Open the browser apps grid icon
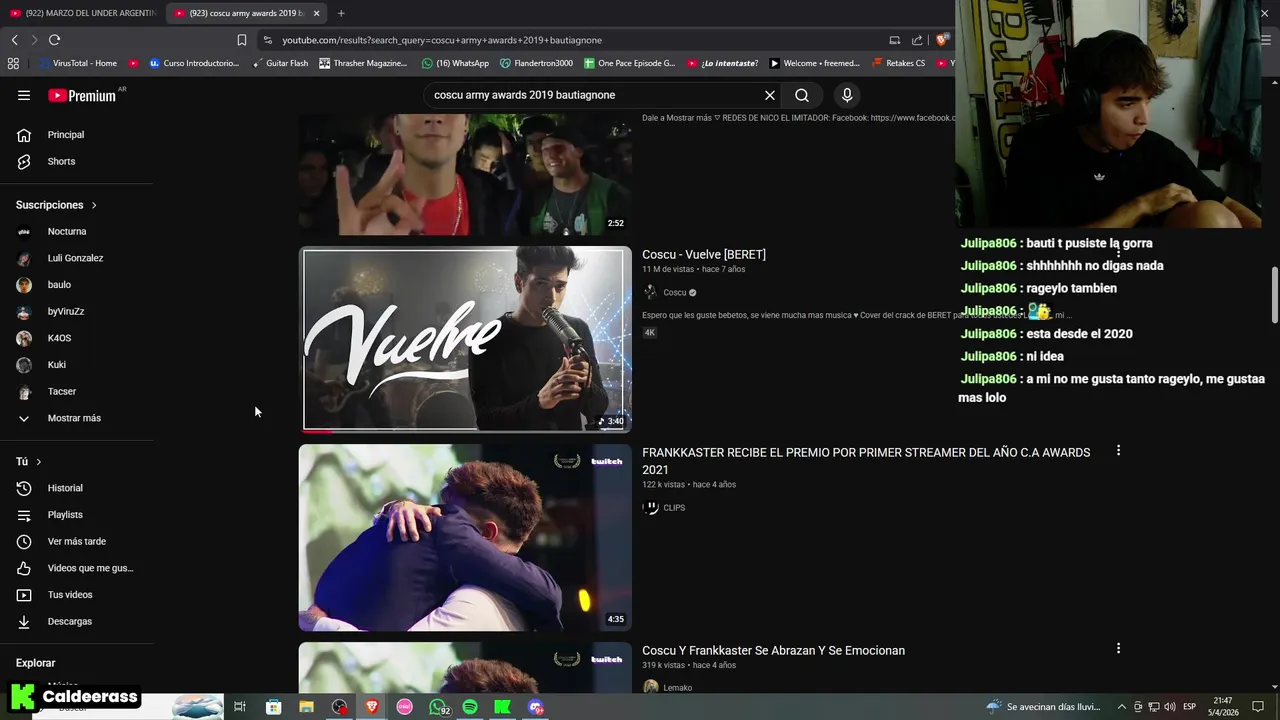1280x720 pixels. click(x=13, y=63)
